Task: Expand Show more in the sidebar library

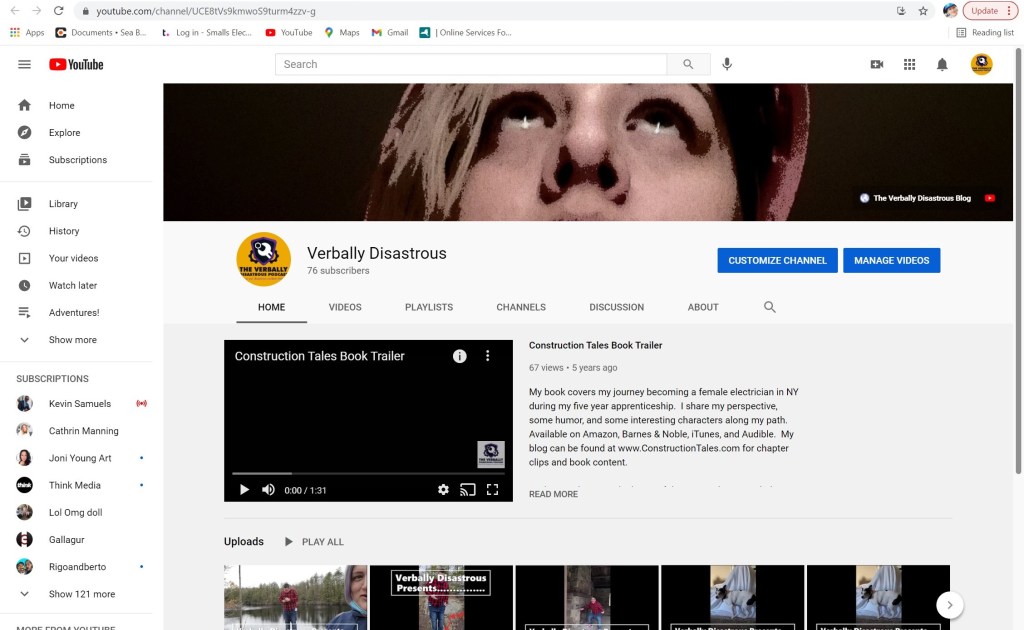Action: click(x=72, y=340)
